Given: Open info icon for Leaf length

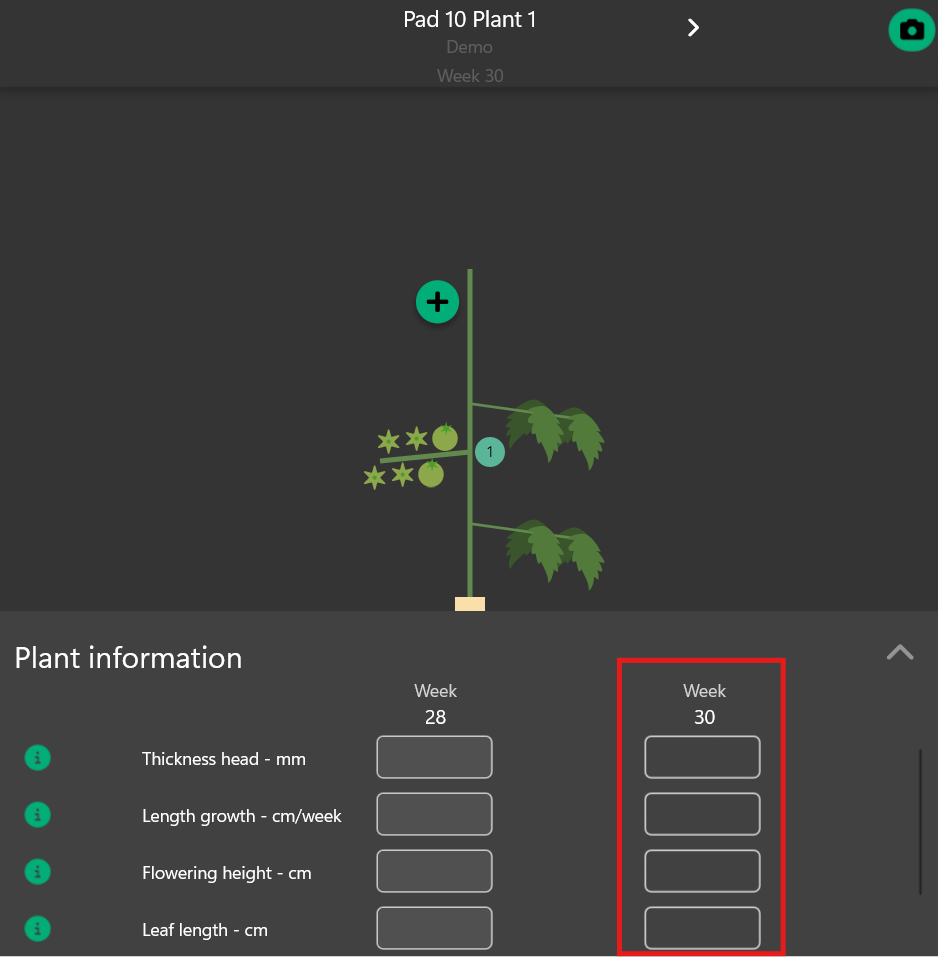Looking at the screenshot, I should [37, 929].
